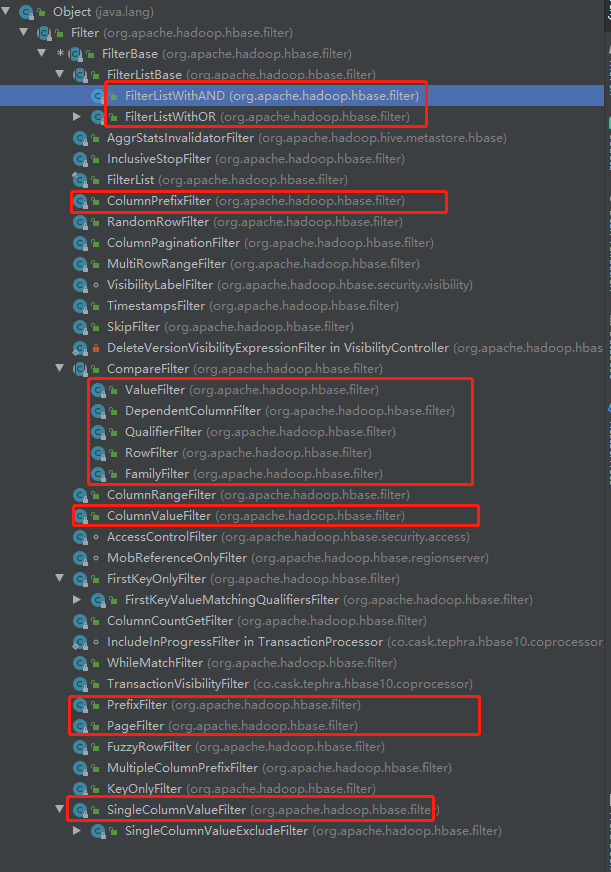This screenshot has width=611, height=872.
Task: Expand the SingleColumnValueExcludeFilter node
Action: [x=77, y=831]
